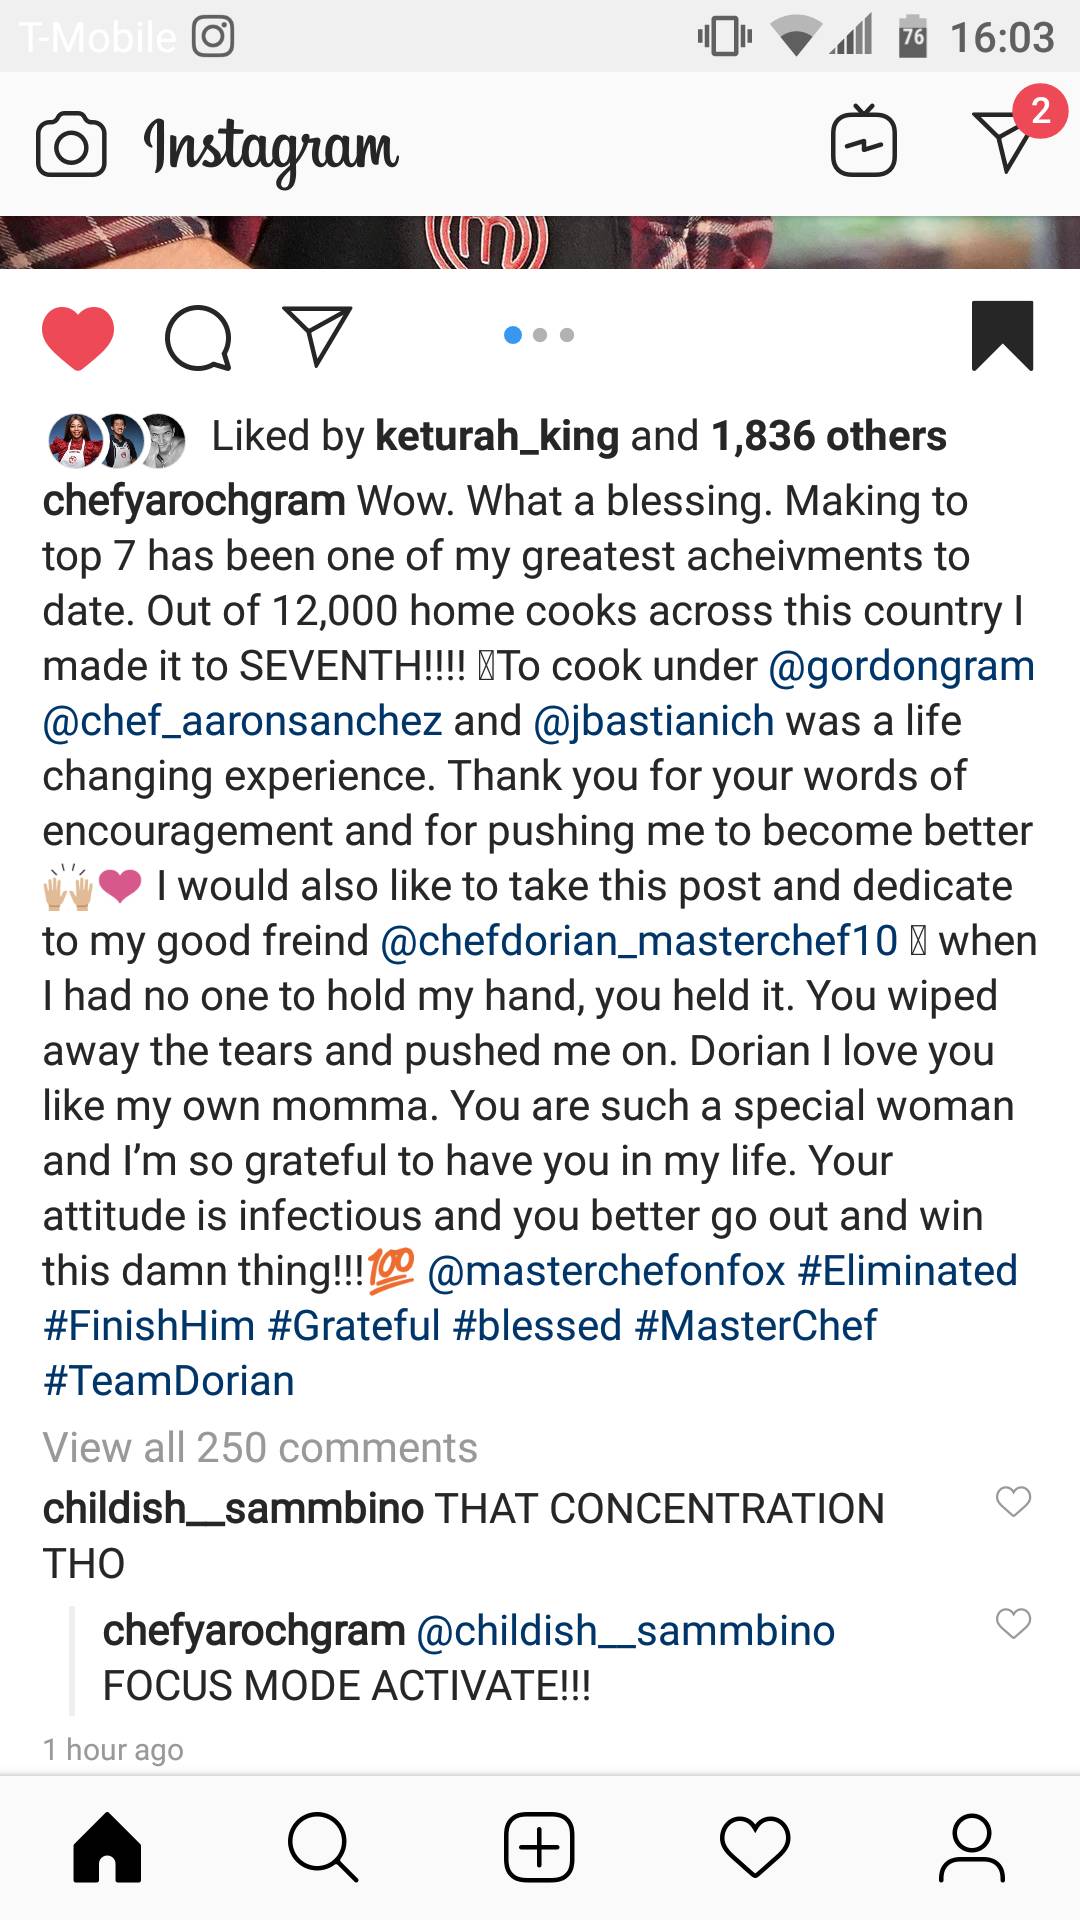
Task: Open the Activity notifications tab
Action: coord(755,1848)
